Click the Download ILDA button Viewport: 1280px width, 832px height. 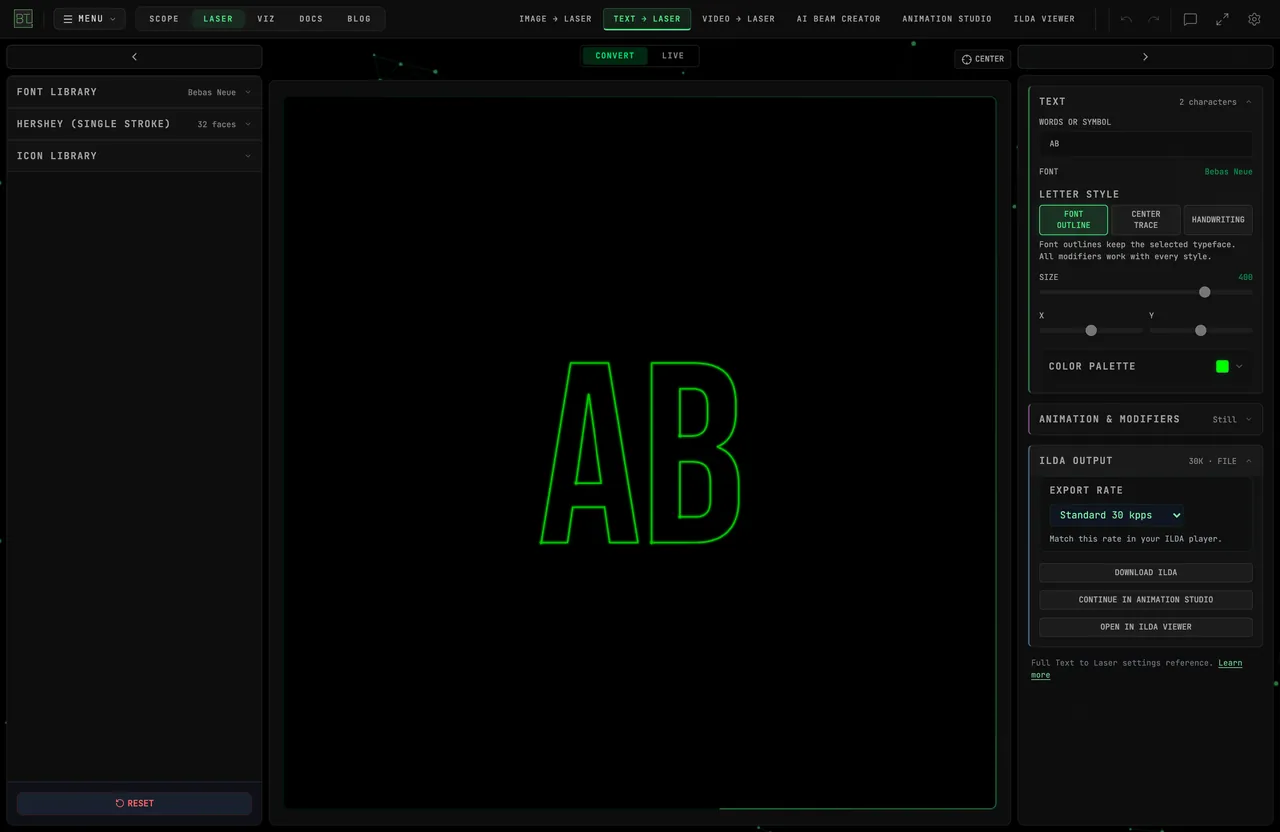pyautogui.click(x=1146, y=573)
